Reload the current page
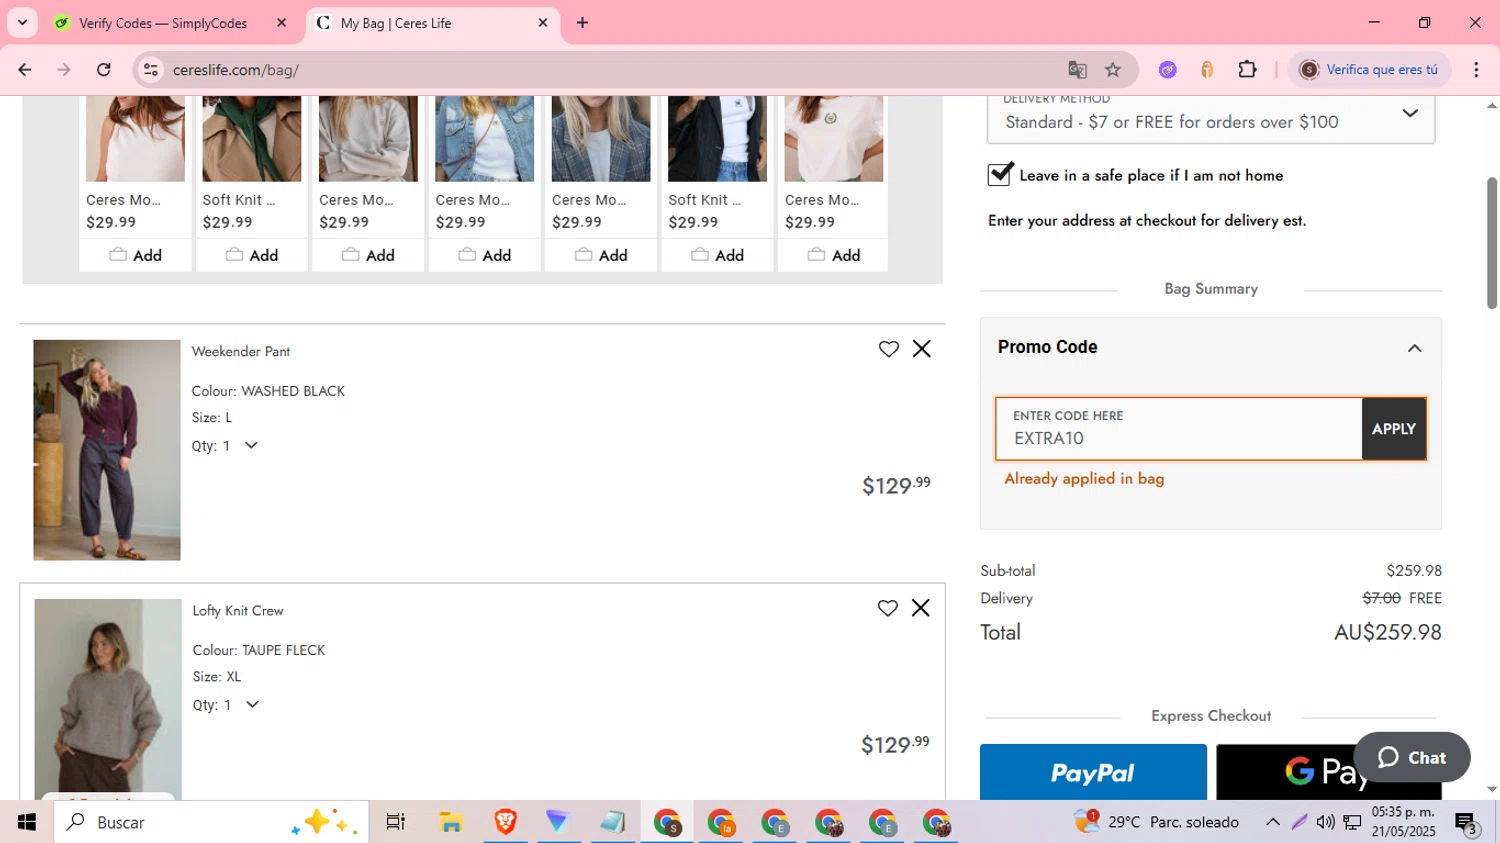Viewport: 1500px width, 843px height. 104,70
